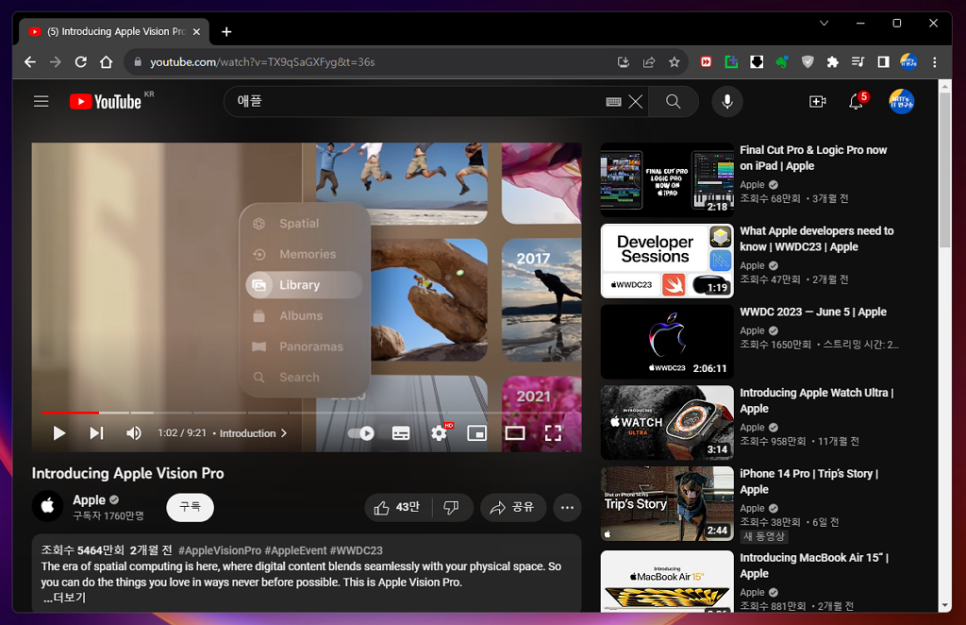This screenshot has height=625, width=966.
Task: Seek on the red video progress bar
Action: 70,412
